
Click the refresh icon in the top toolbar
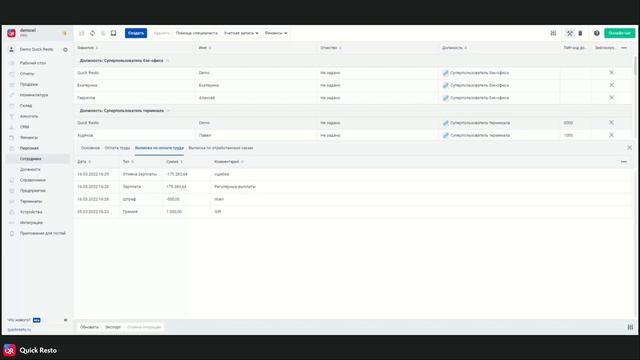click(93, 33)
